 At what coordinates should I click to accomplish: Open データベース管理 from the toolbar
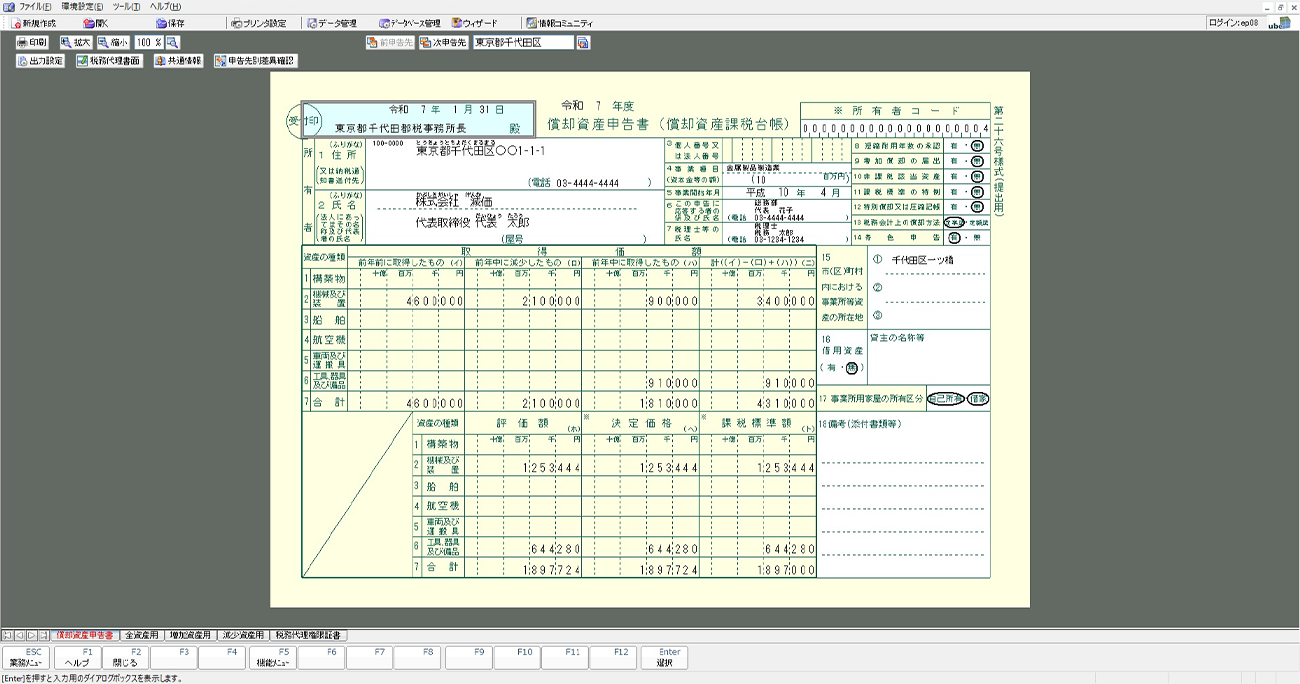[x=410, y=23]
